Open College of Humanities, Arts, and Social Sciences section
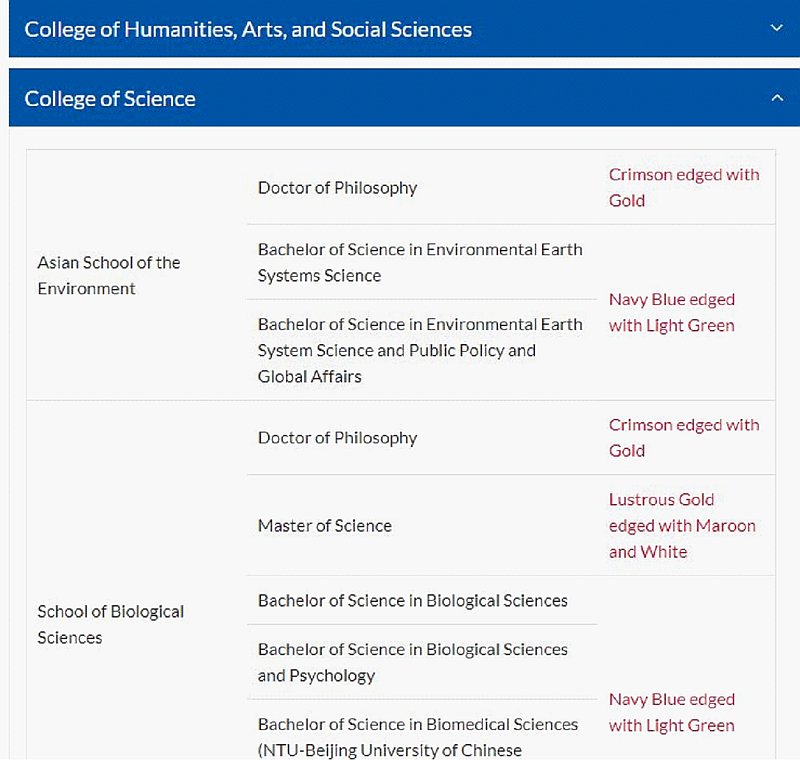This screenshot has height=760, width=800. click(x=404, y=29)
